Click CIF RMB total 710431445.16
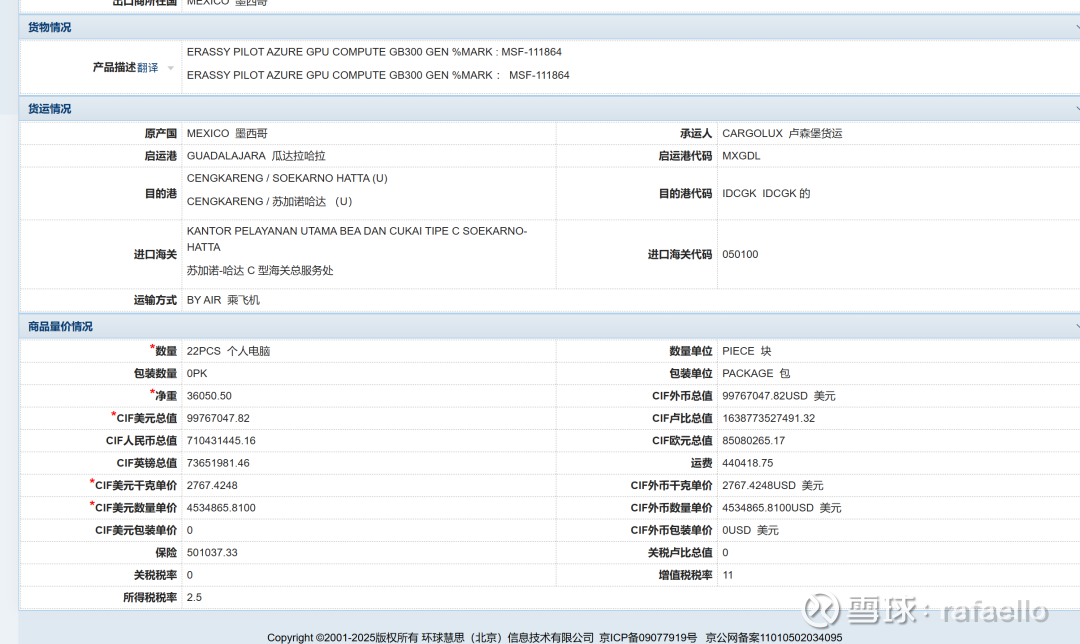Viewport: 1080px width, 644px height. coord(221,441)
